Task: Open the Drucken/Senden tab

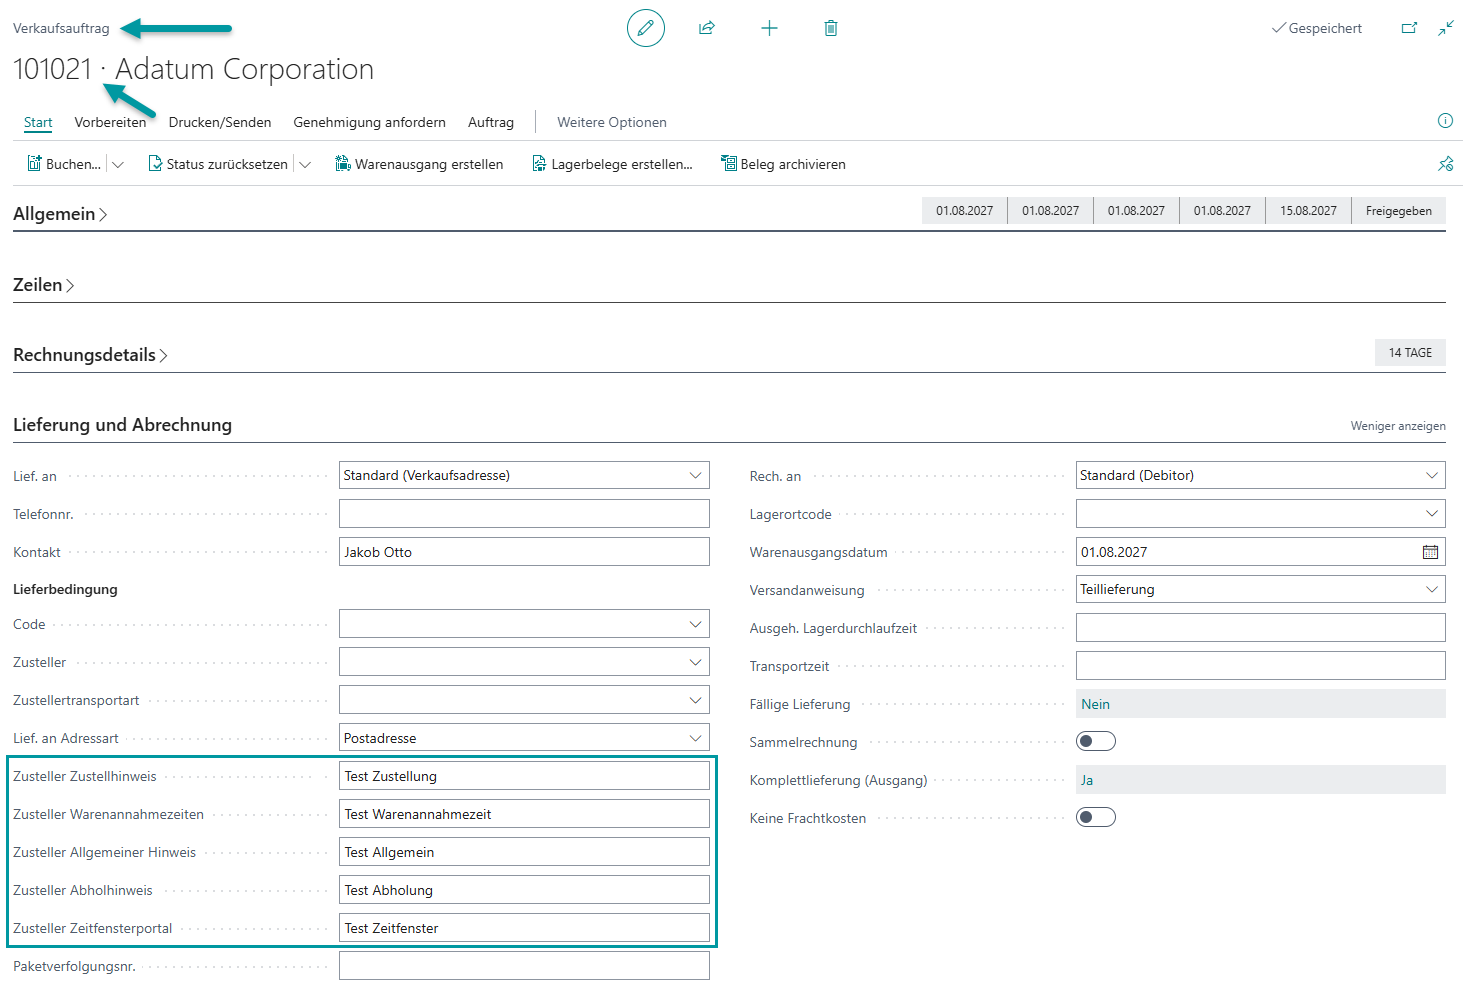Action: coord(220,122)
